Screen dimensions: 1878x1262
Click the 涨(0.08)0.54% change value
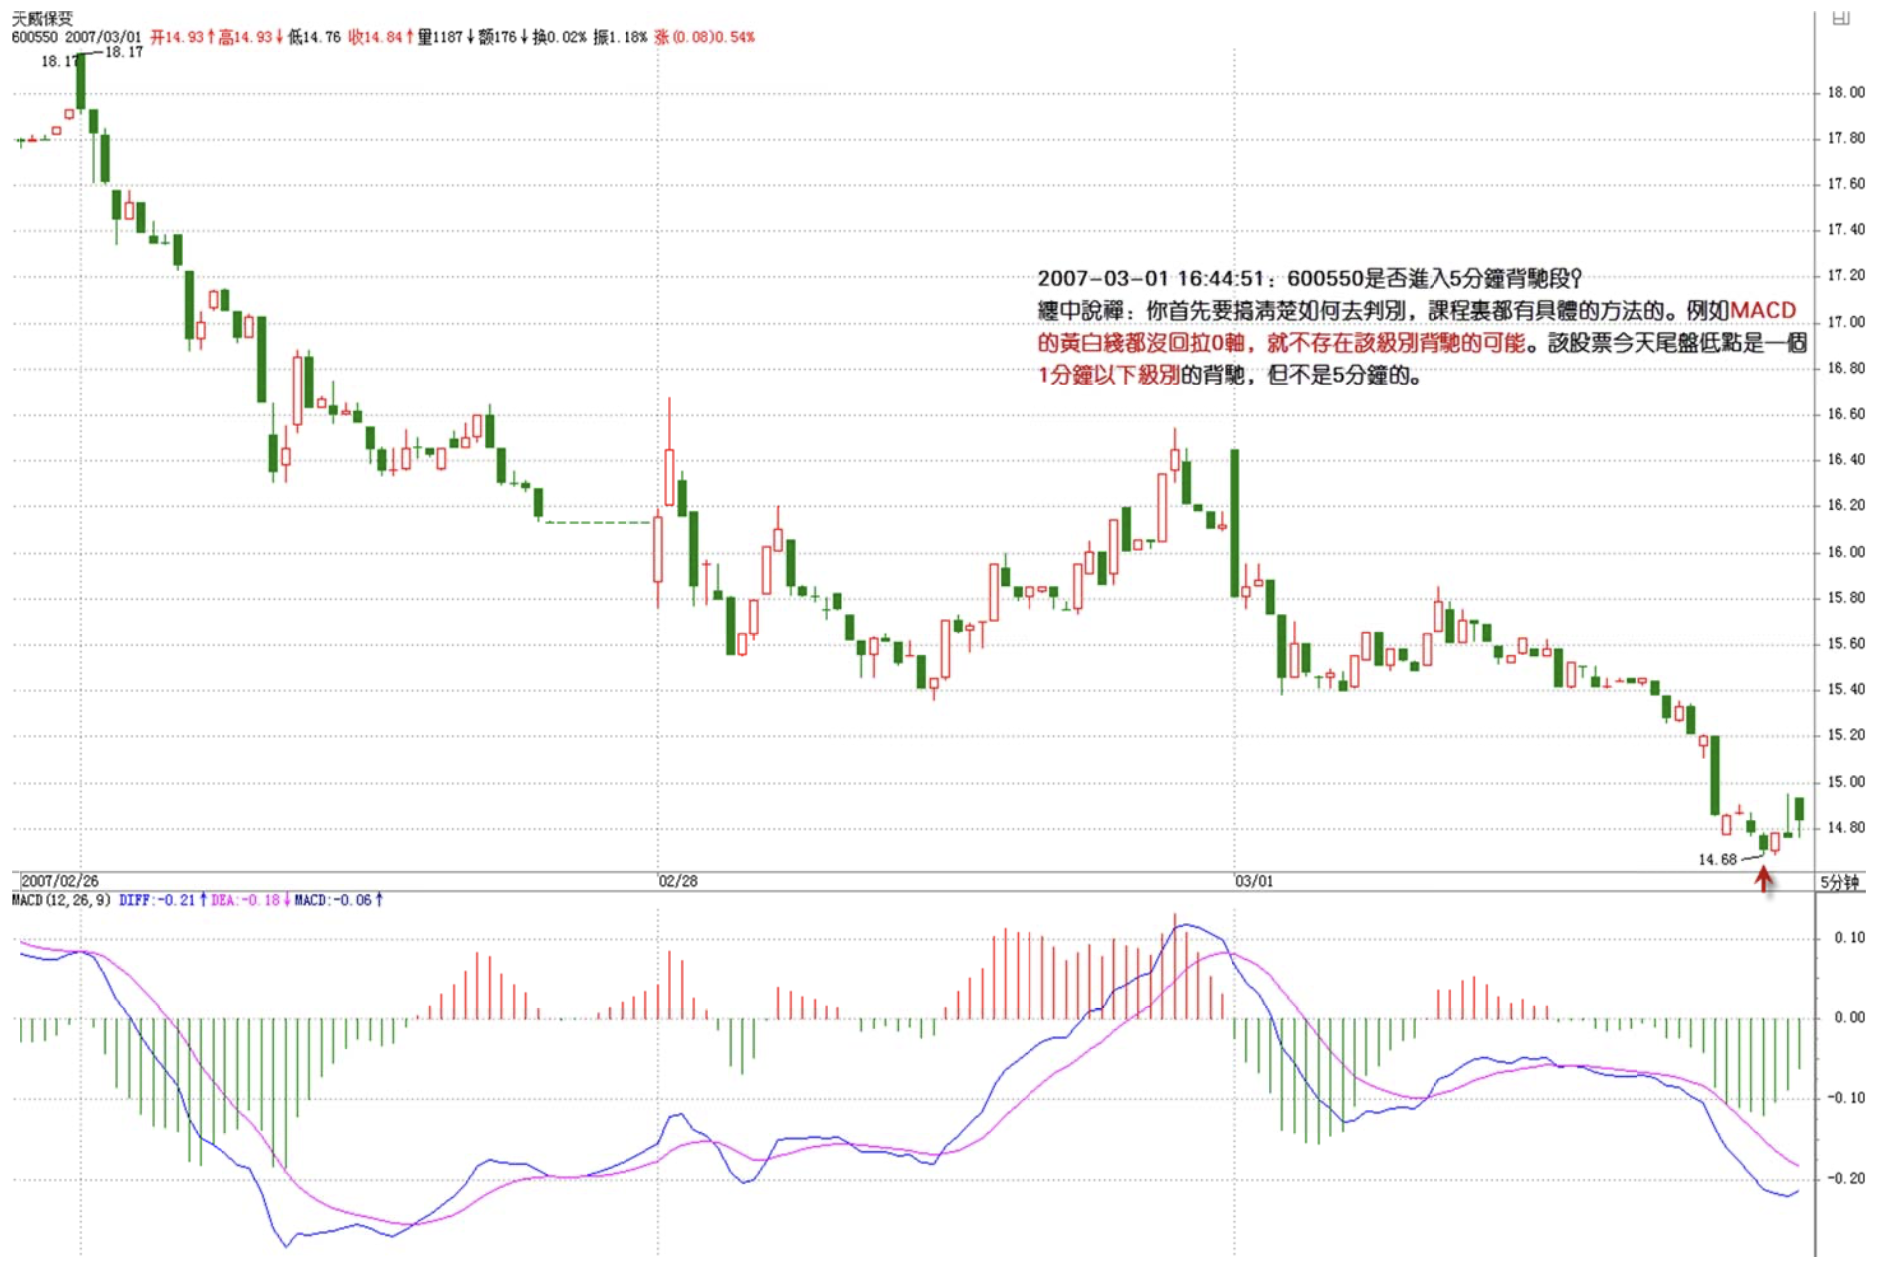click(x=705, y=37)
